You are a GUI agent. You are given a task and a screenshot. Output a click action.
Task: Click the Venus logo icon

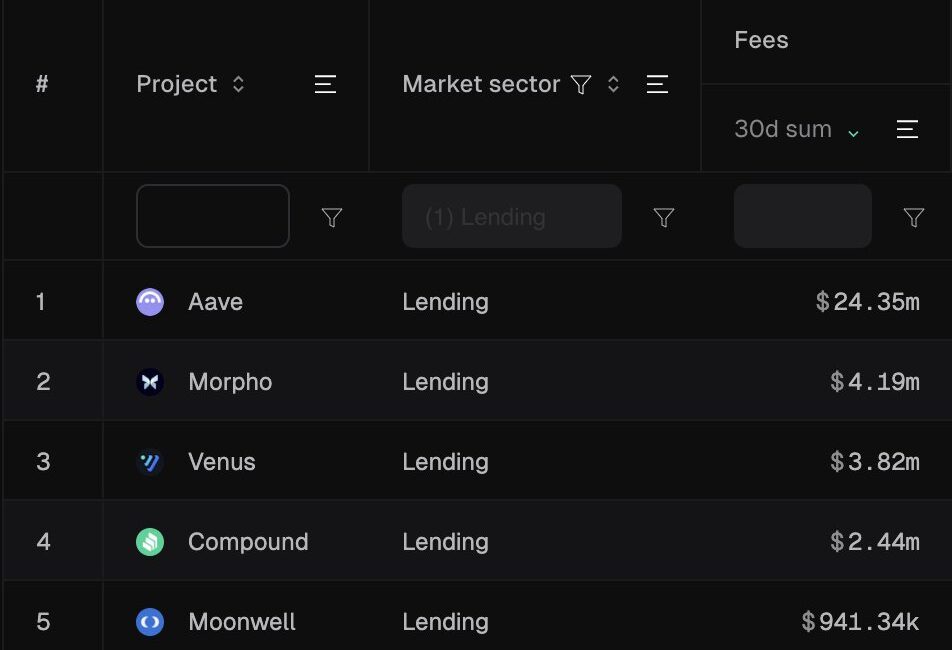pos(150,462)
